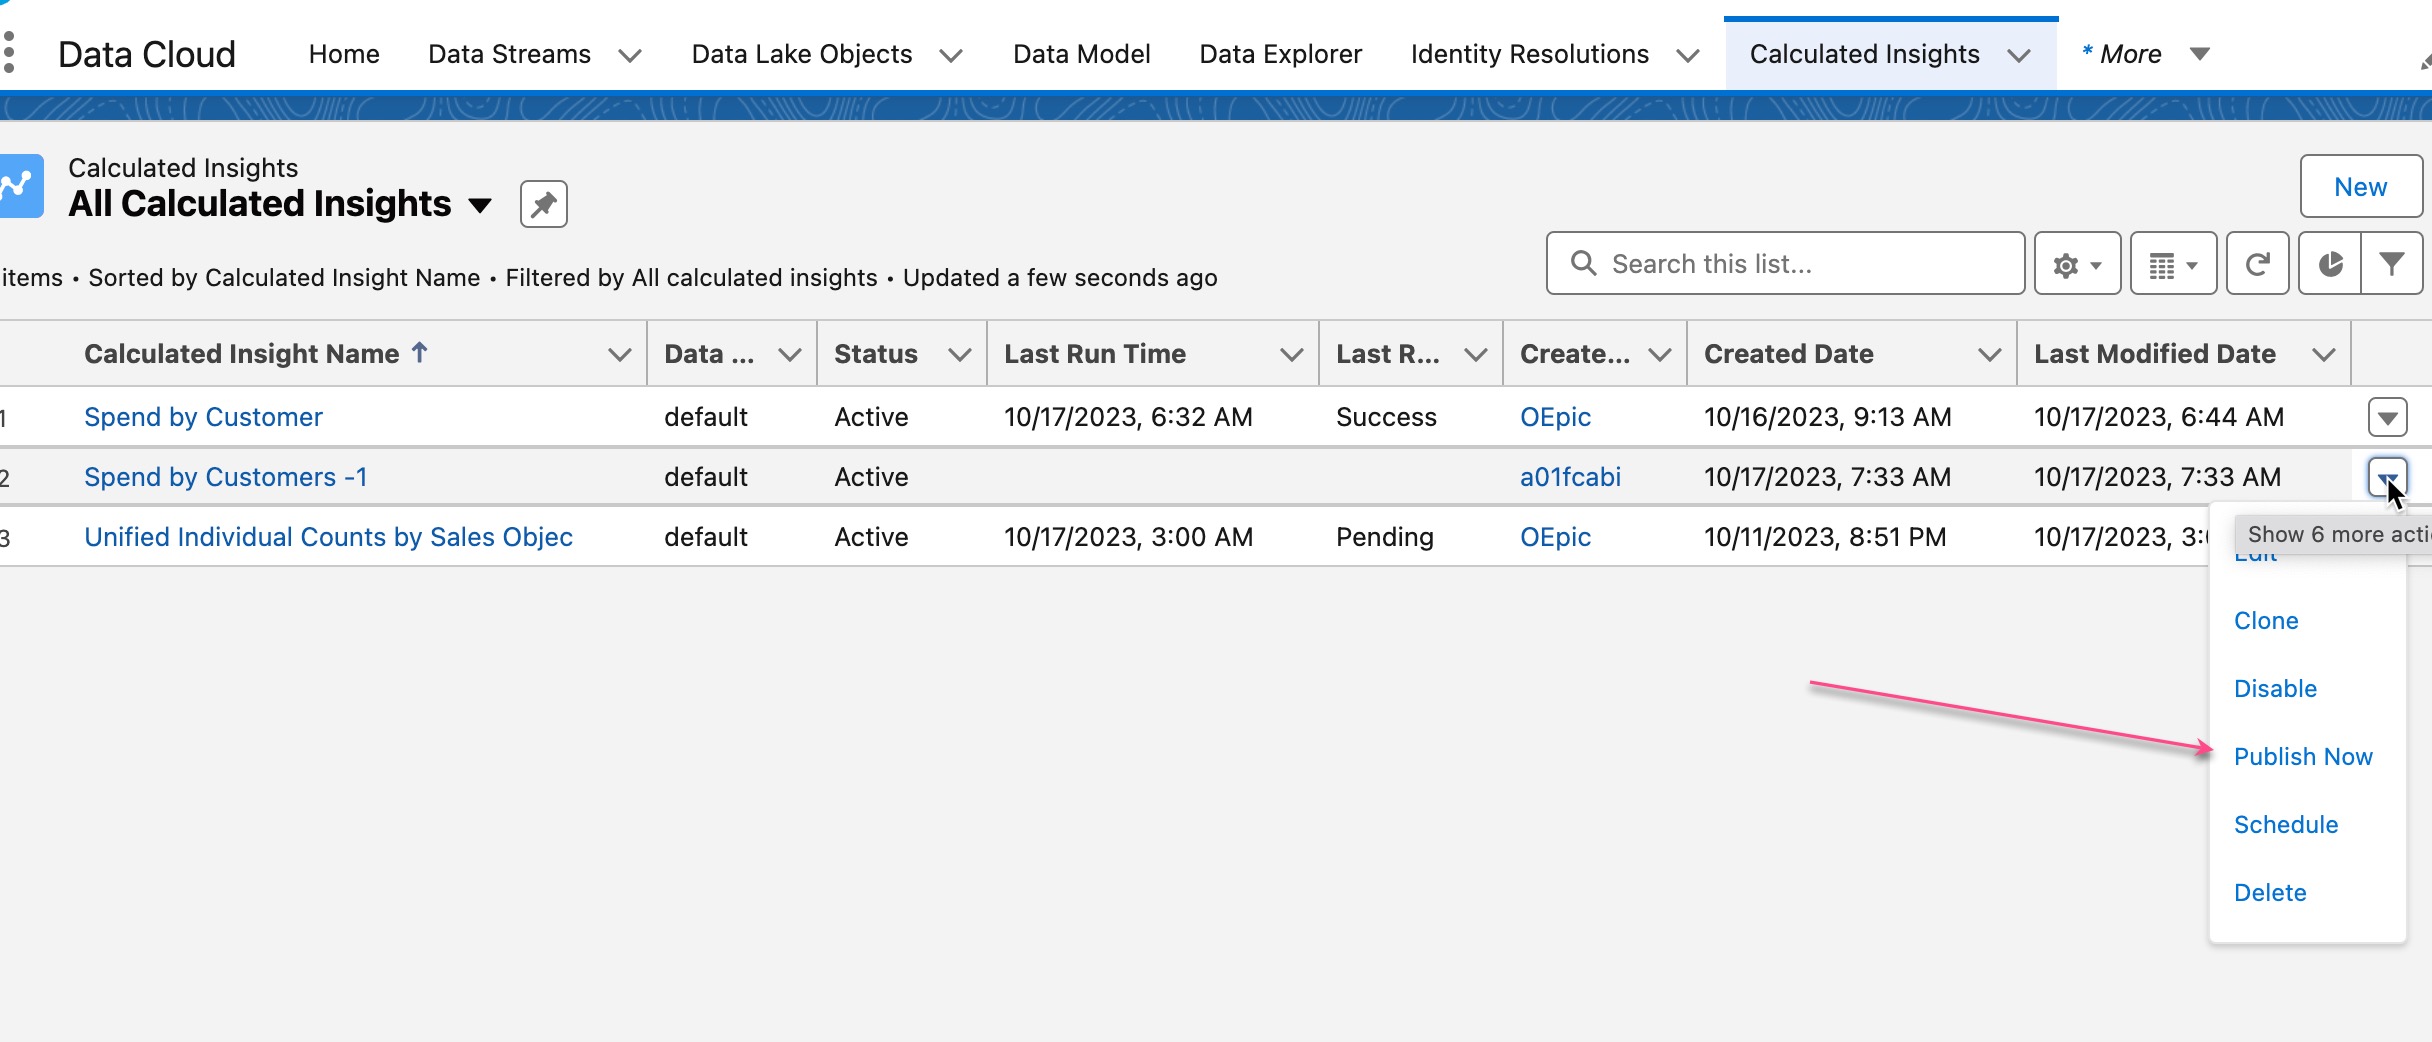This screenshot has height=1042, width=2432.
Task: Focus the Search this list field
Action: point(1785,263)
